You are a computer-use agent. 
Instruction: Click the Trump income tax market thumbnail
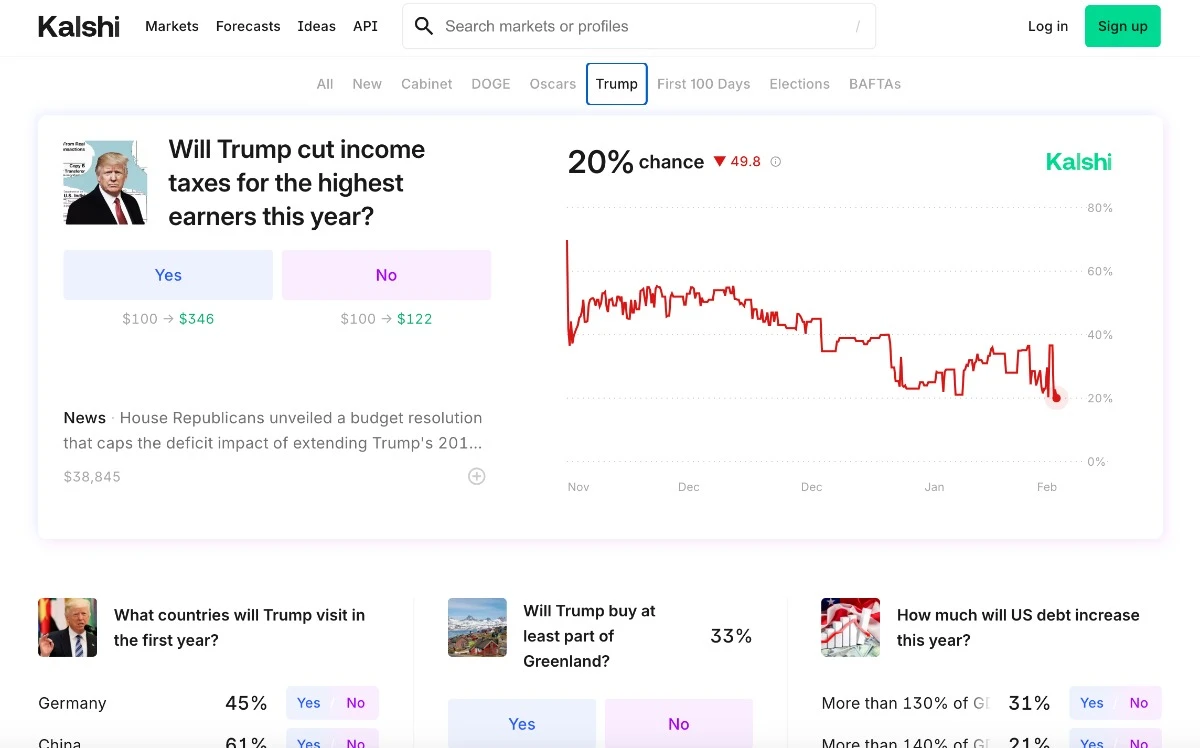coord(105,182)
